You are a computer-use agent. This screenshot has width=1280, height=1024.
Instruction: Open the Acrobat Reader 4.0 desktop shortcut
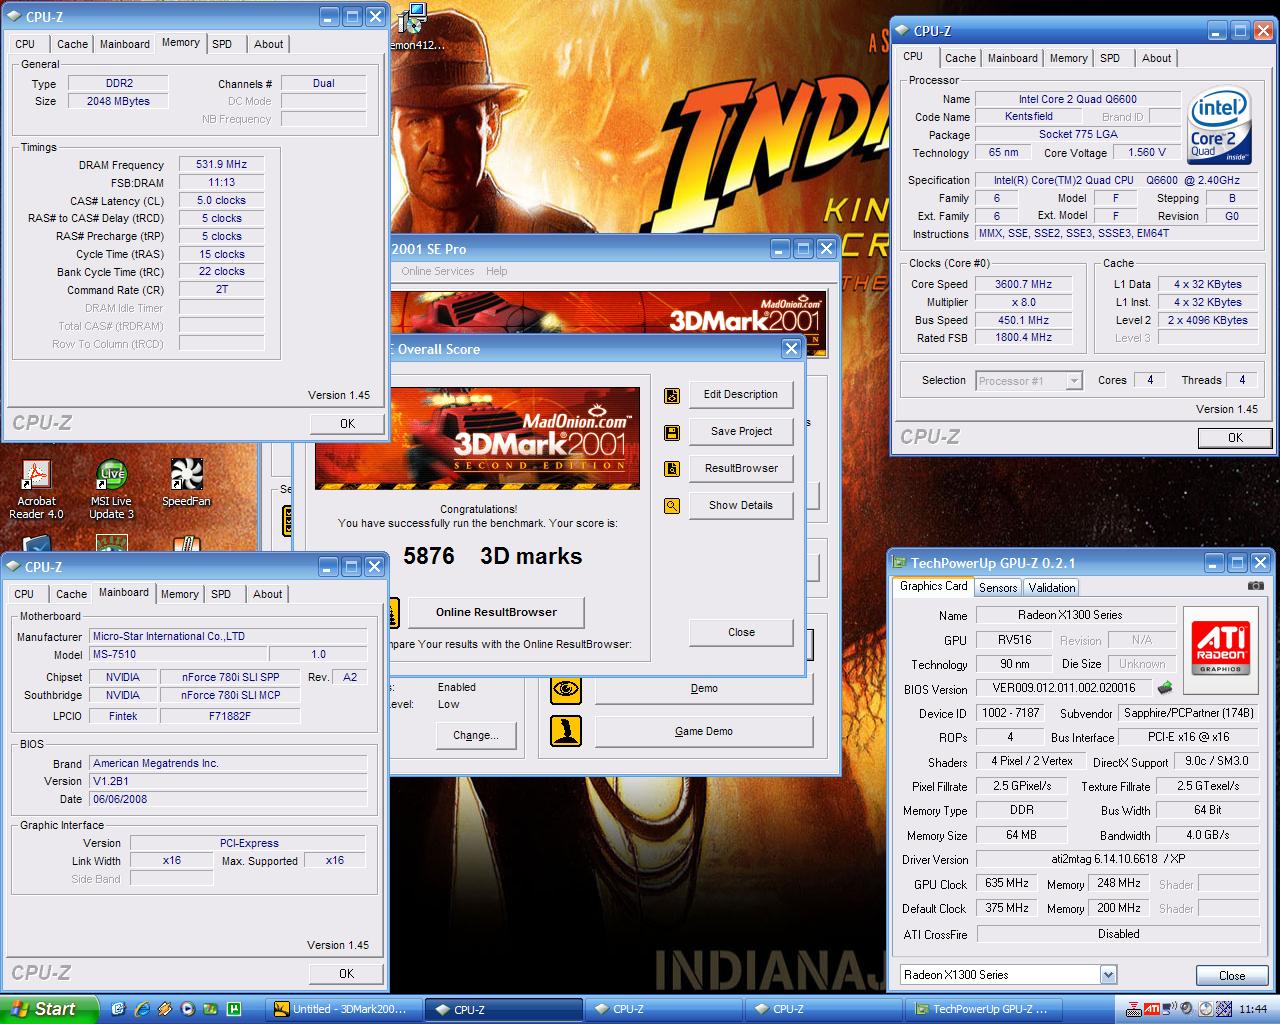pyautogui.click(x=36, y=490)
